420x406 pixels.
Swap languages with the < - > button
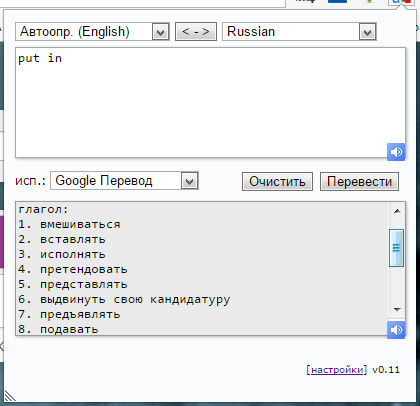coord(196,32)
